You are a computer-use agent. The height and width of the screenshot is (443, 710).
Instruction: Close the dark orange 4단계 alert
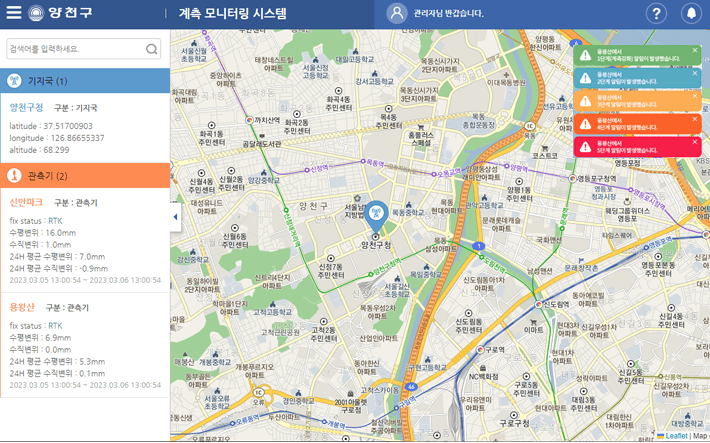coord(695,119)
